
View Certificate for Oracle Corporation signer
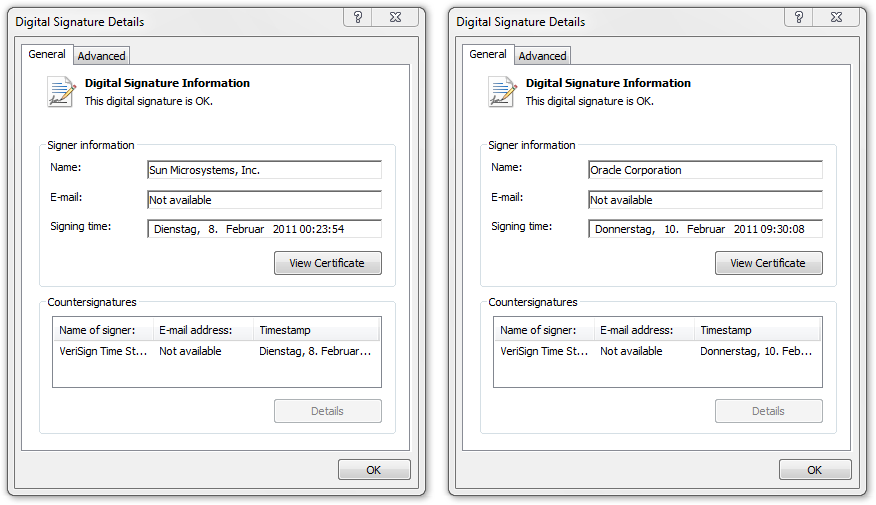point(768,263)
